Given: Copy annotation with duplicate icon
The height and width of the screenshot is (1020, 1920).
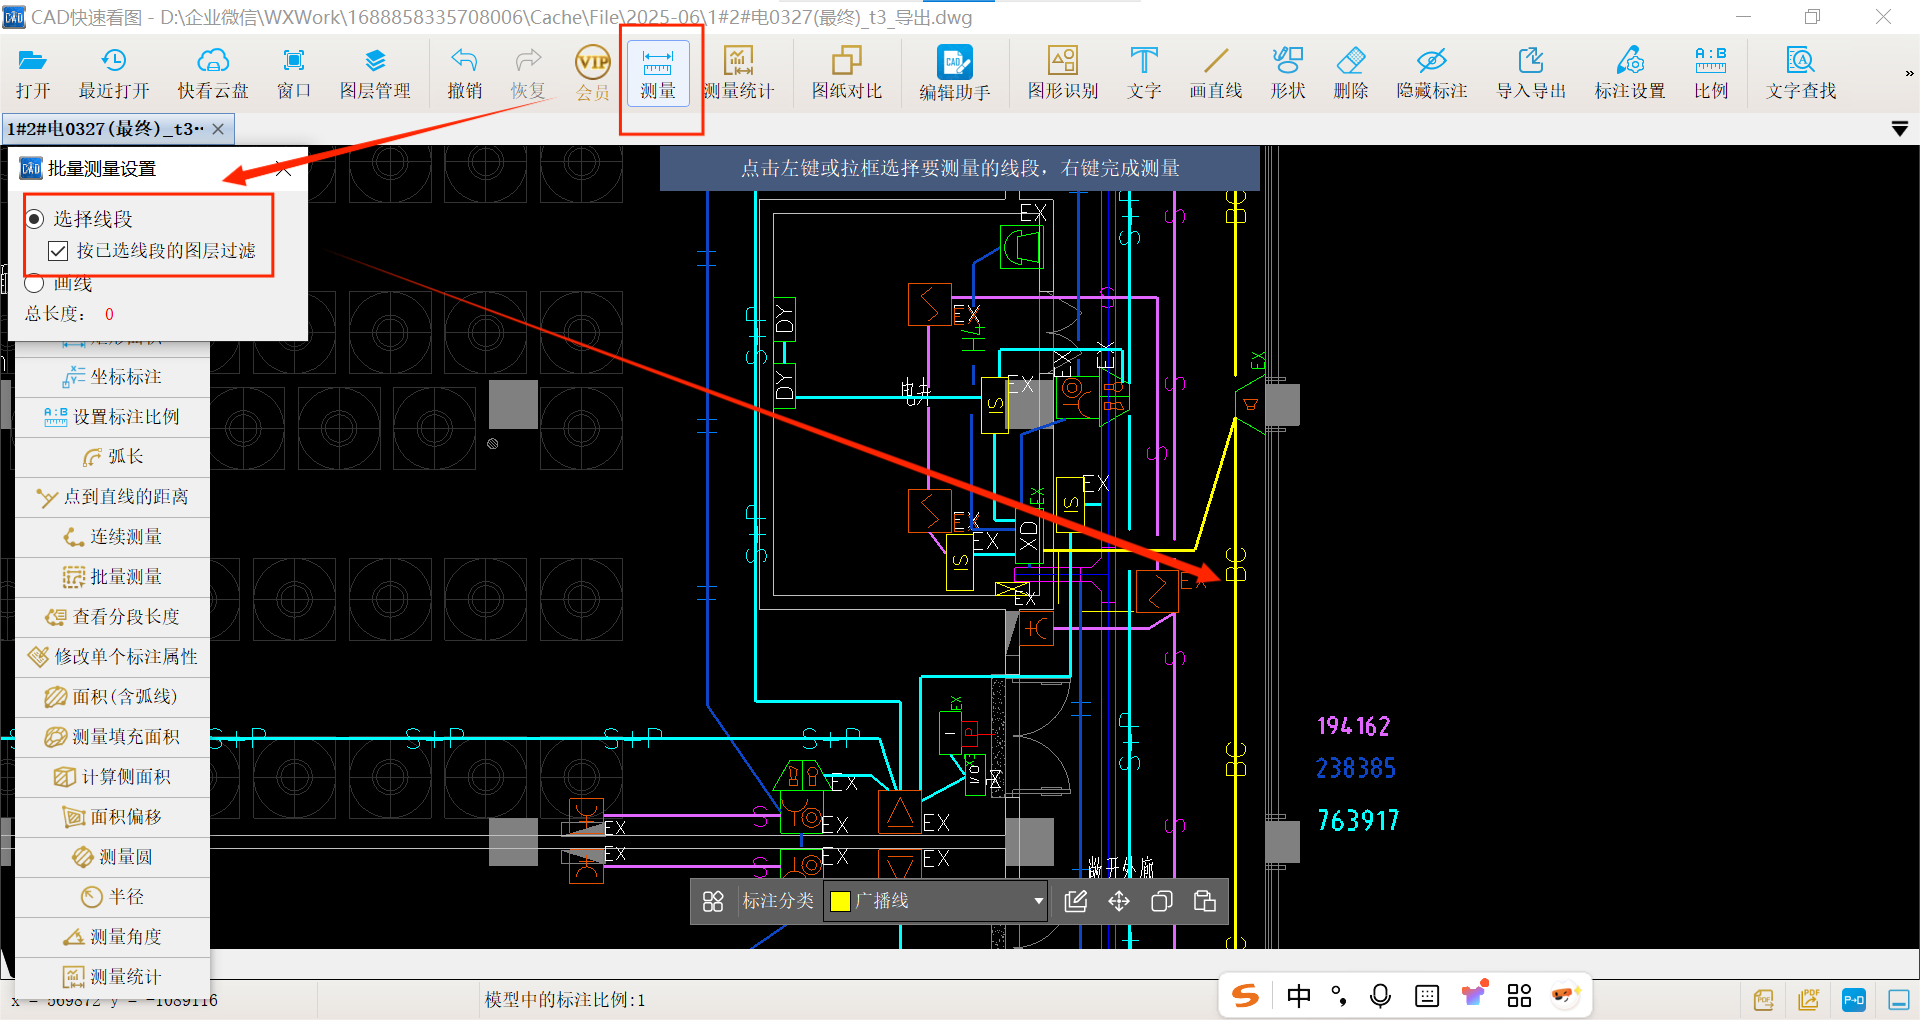Looking at the screenshot, I should [x=1162, y=902].
